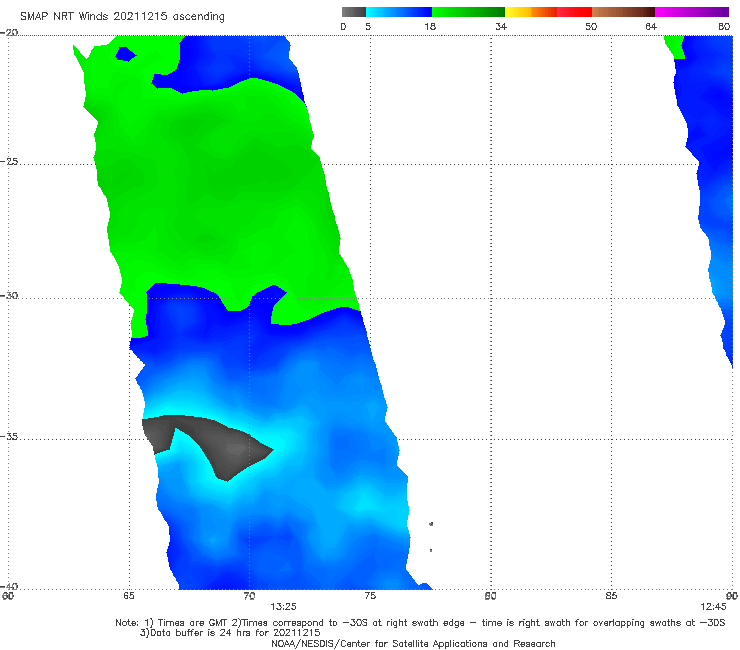Pick the brown segment of the colorbar

(x=623, y=12)
